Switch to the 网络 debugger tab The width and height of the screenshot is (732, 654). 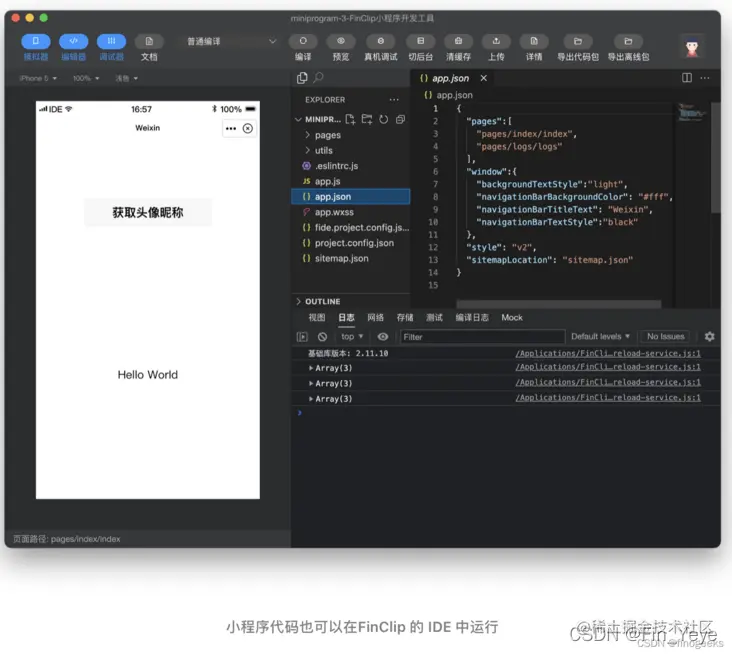(x=375, y=317)
